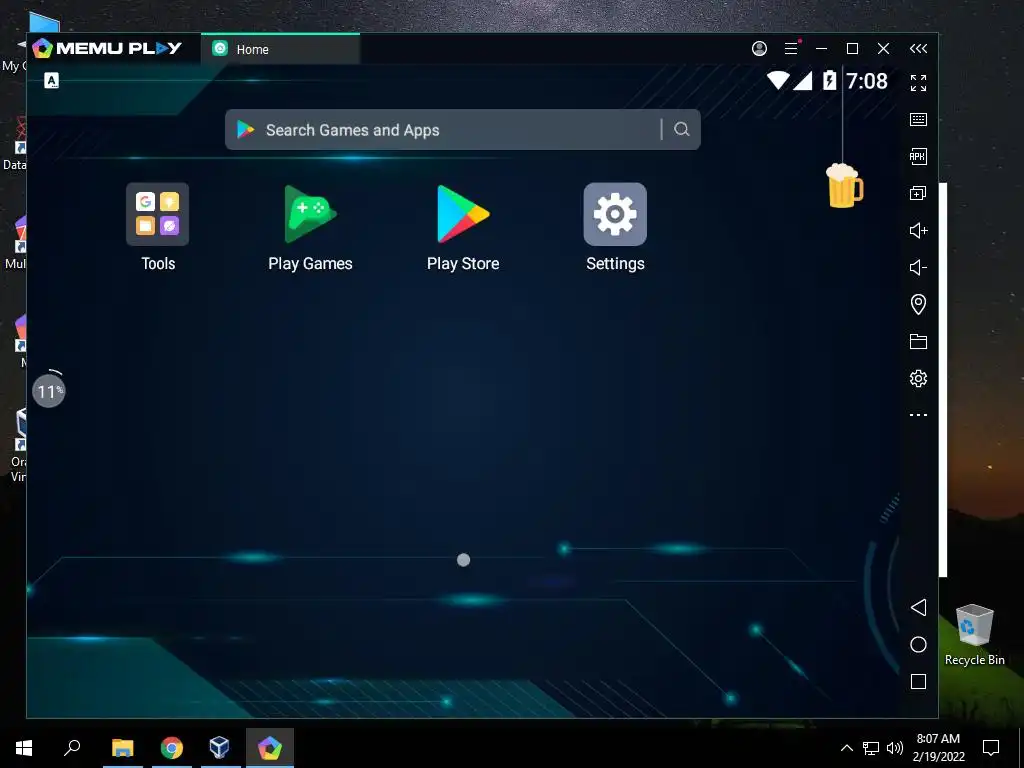Open File Explorer from the taskbar

tap(122, 748)
